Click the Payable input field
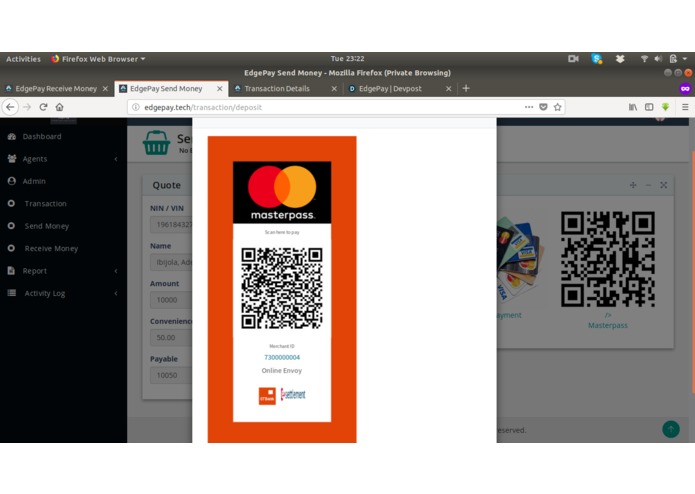This screenshot has height=494, width=695. pyautogui.click(x=171, y=375)
